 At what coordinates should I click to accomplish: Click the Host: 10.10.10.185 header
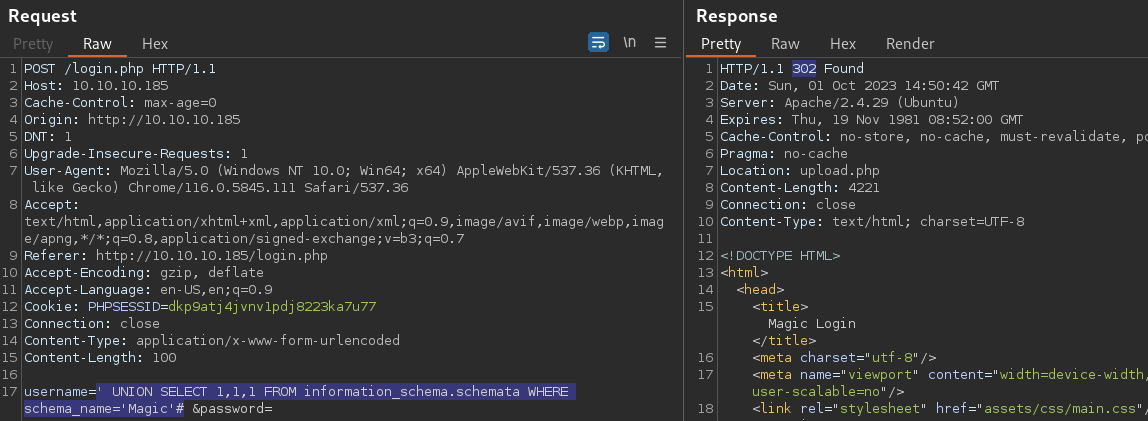coord(96,86)
